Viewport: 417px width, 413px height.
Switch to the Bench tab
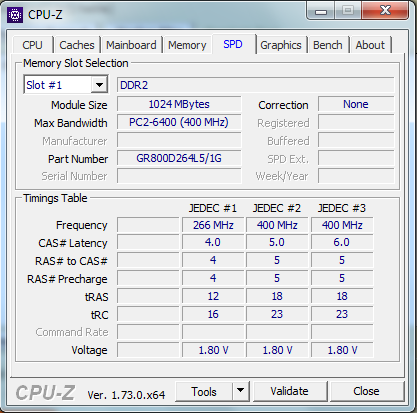(328, 45)
